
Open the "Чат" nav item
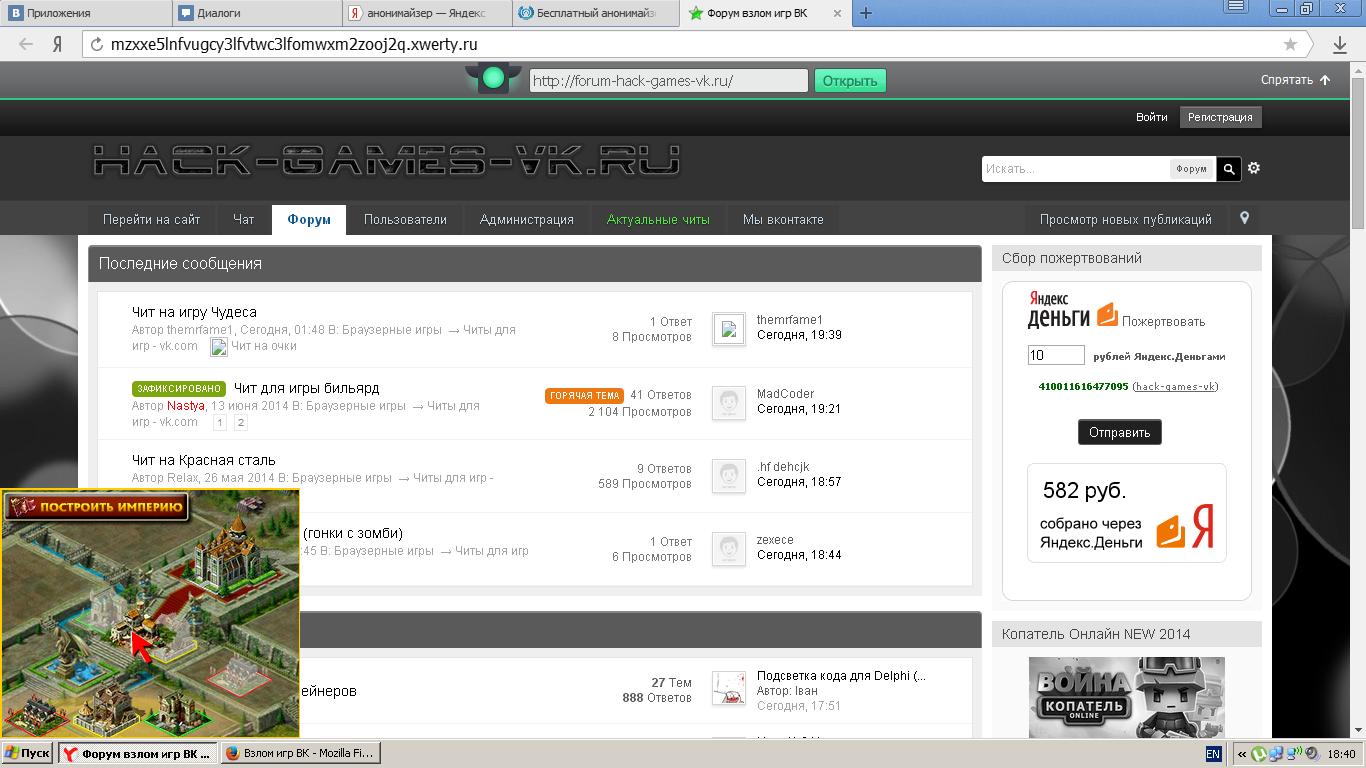click(244, 219)
